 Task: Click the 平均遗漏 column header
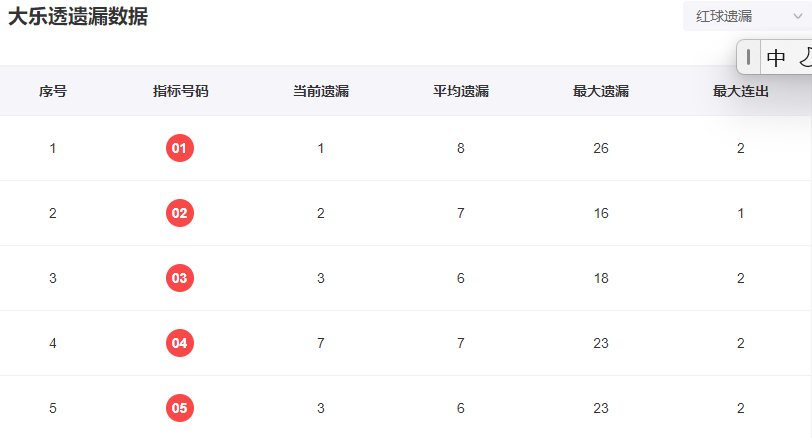click(x=461, y=91)
